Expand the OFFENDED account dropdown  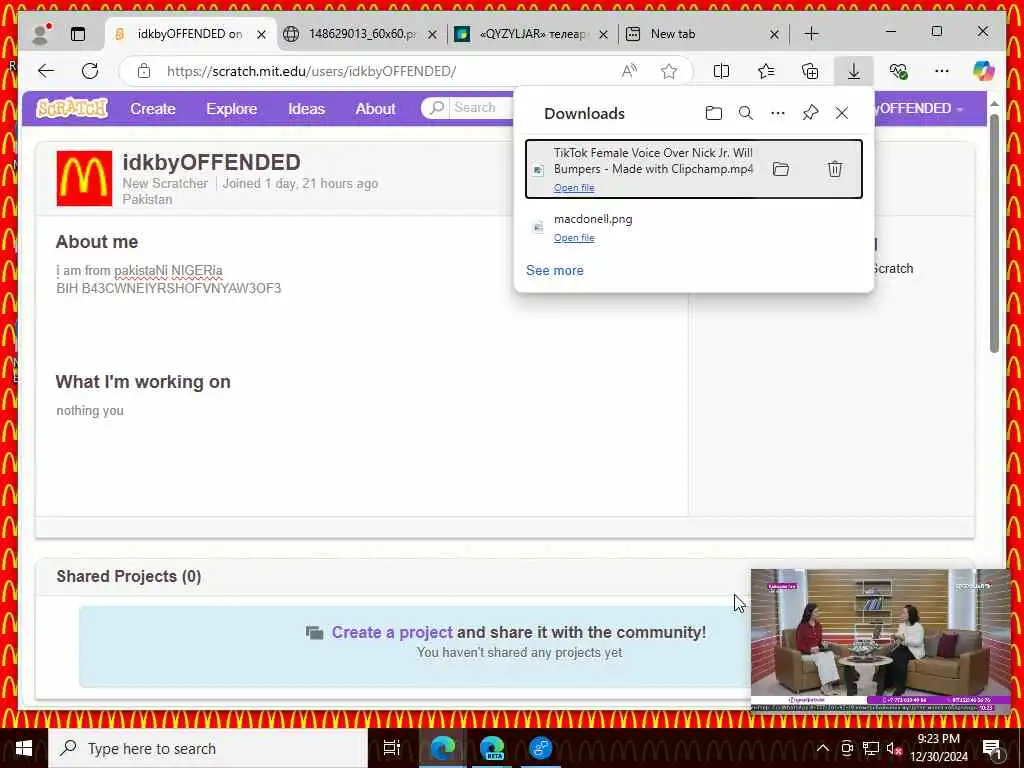pos(921,108)
